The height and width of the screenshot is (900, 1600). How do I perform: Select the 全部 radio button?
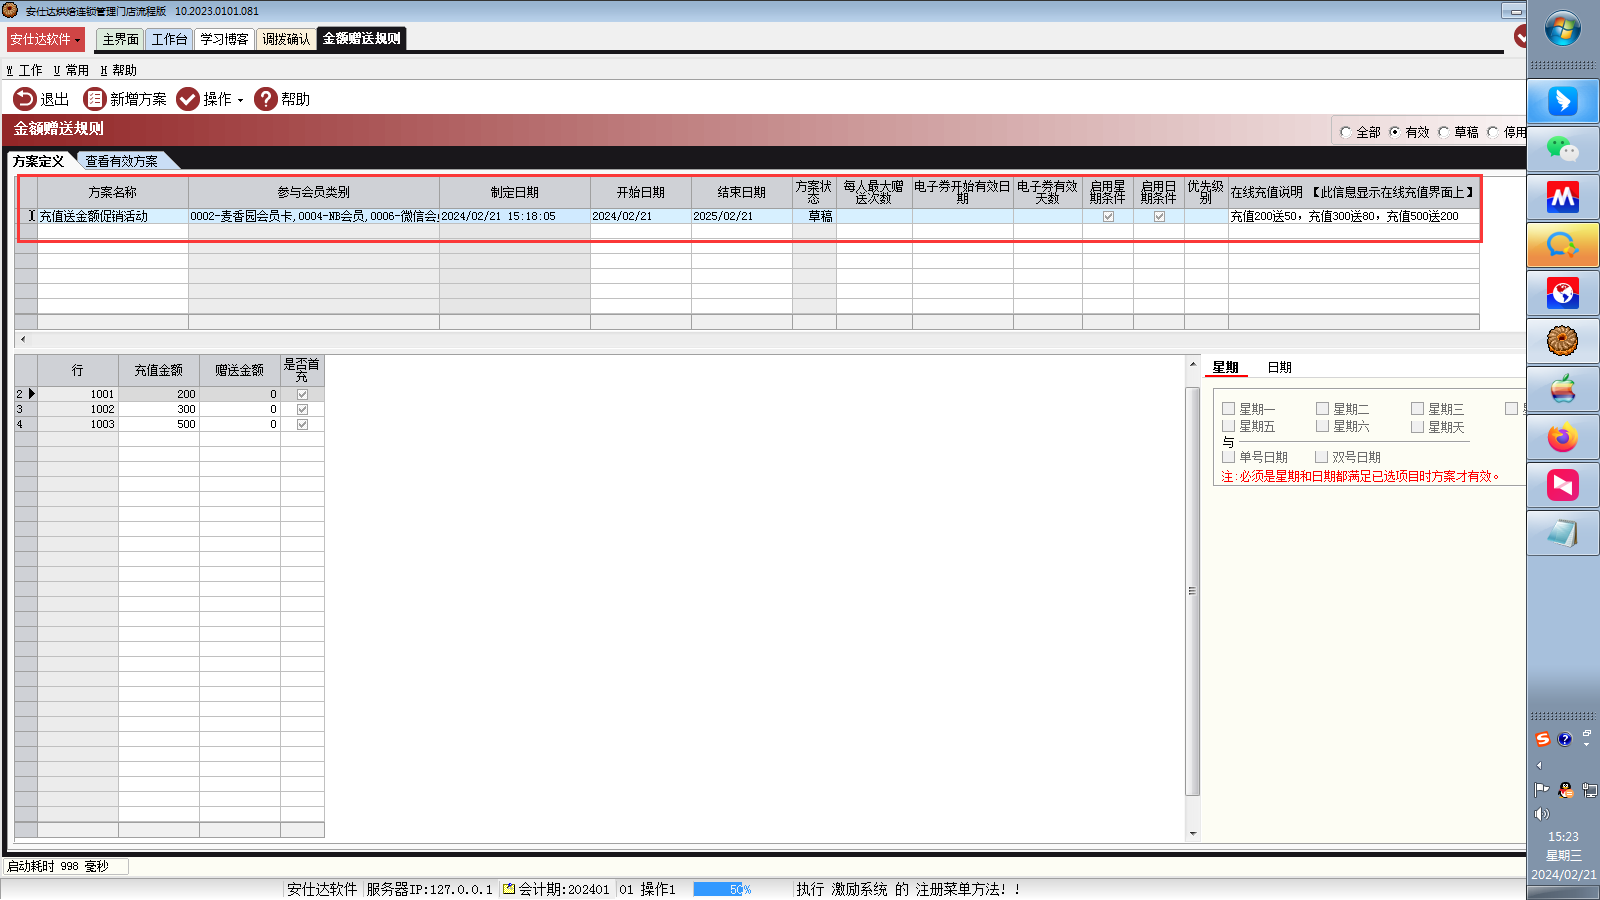[1346, 132]
